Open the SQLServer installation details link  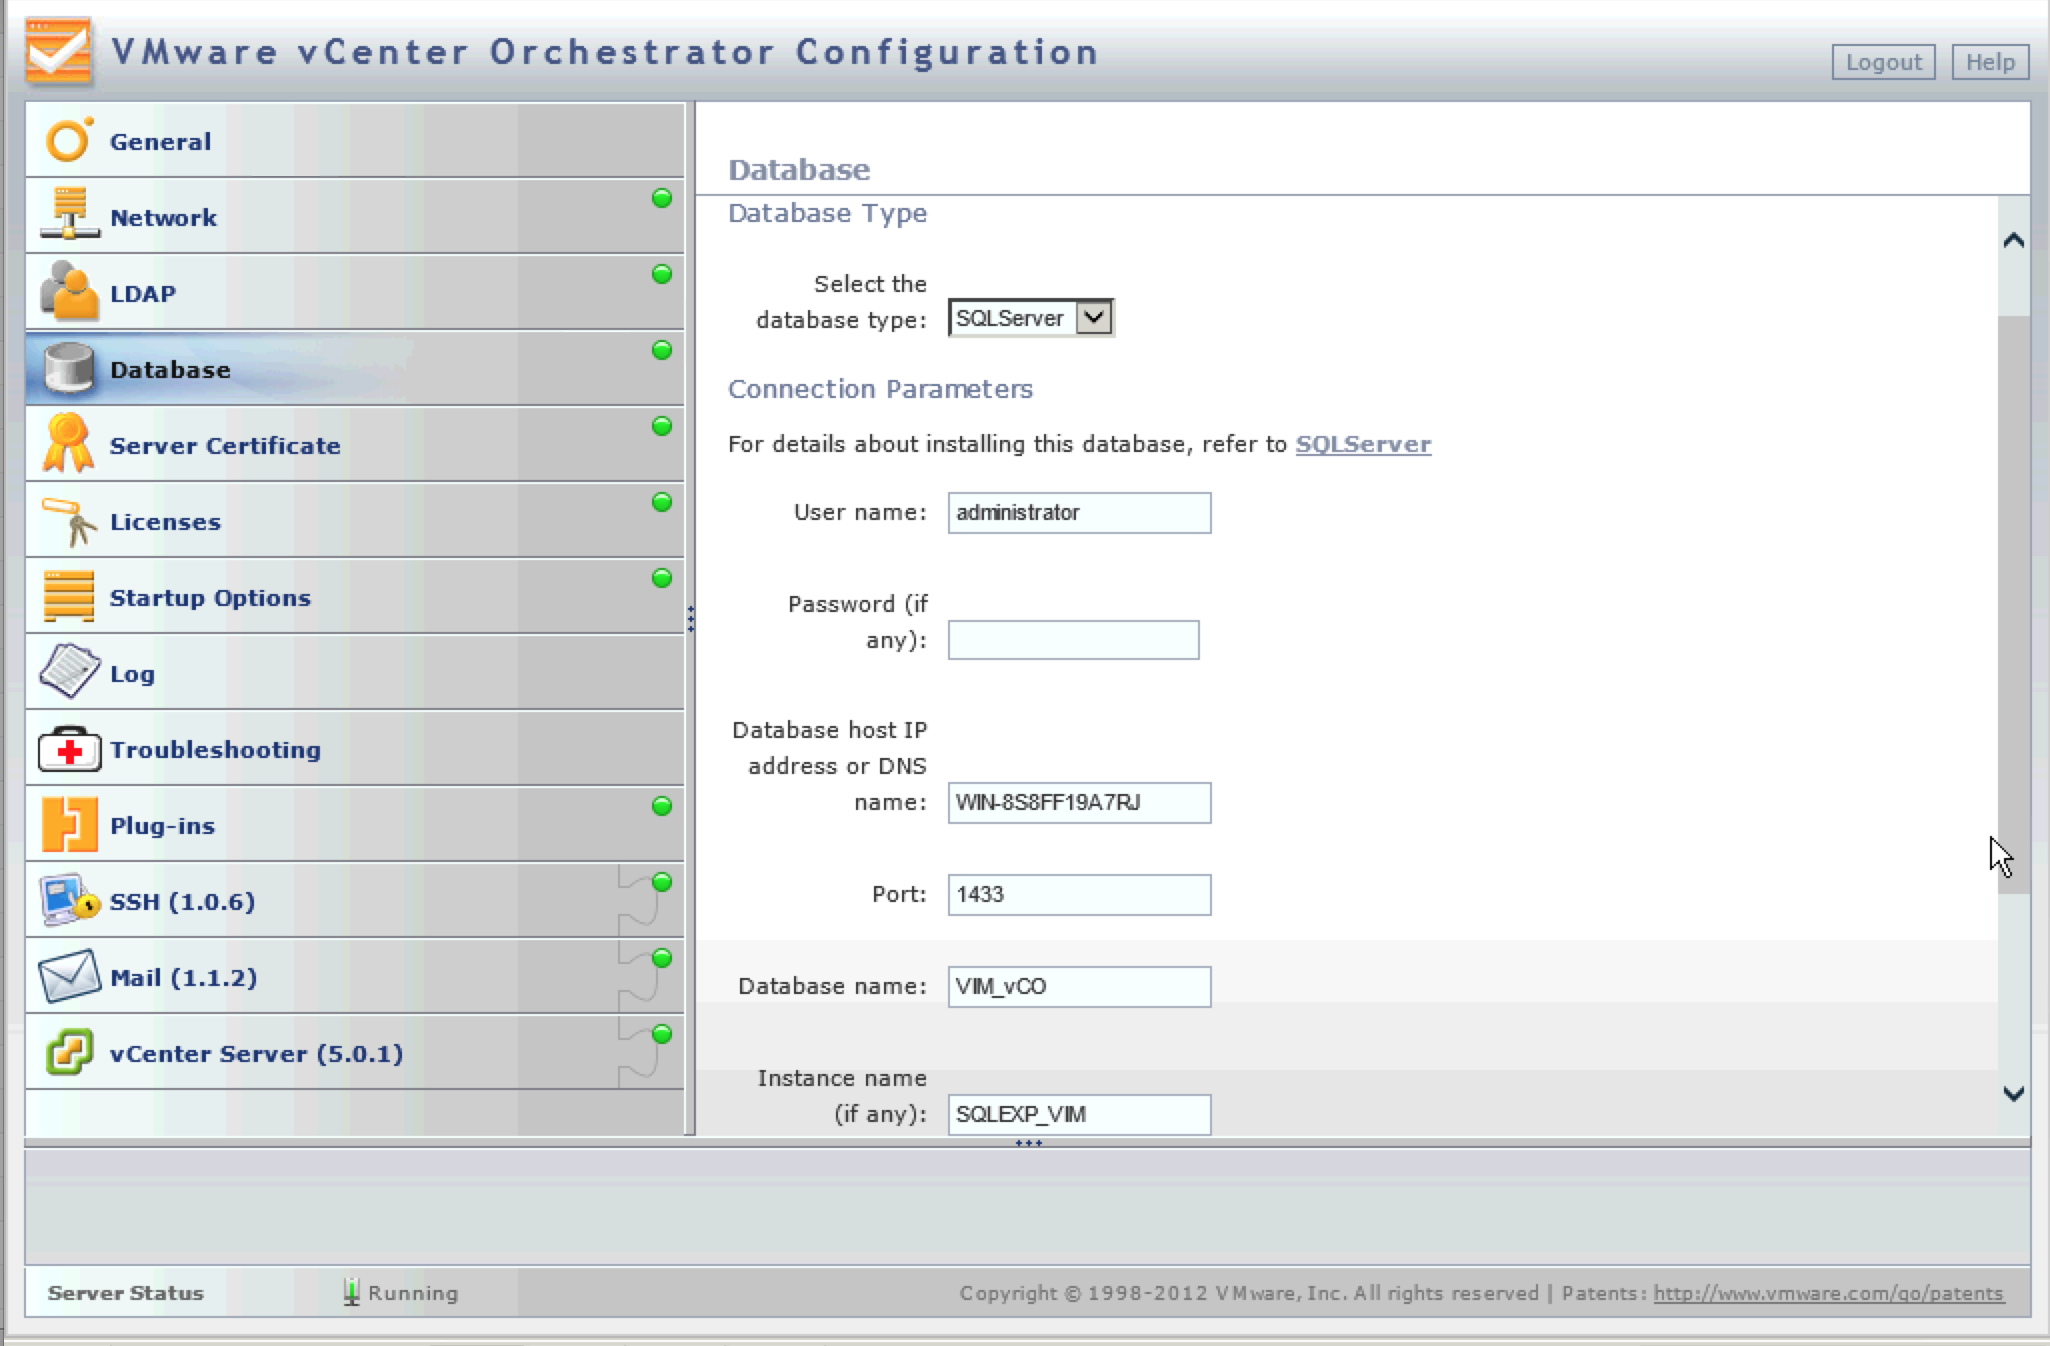[1362, 444]
